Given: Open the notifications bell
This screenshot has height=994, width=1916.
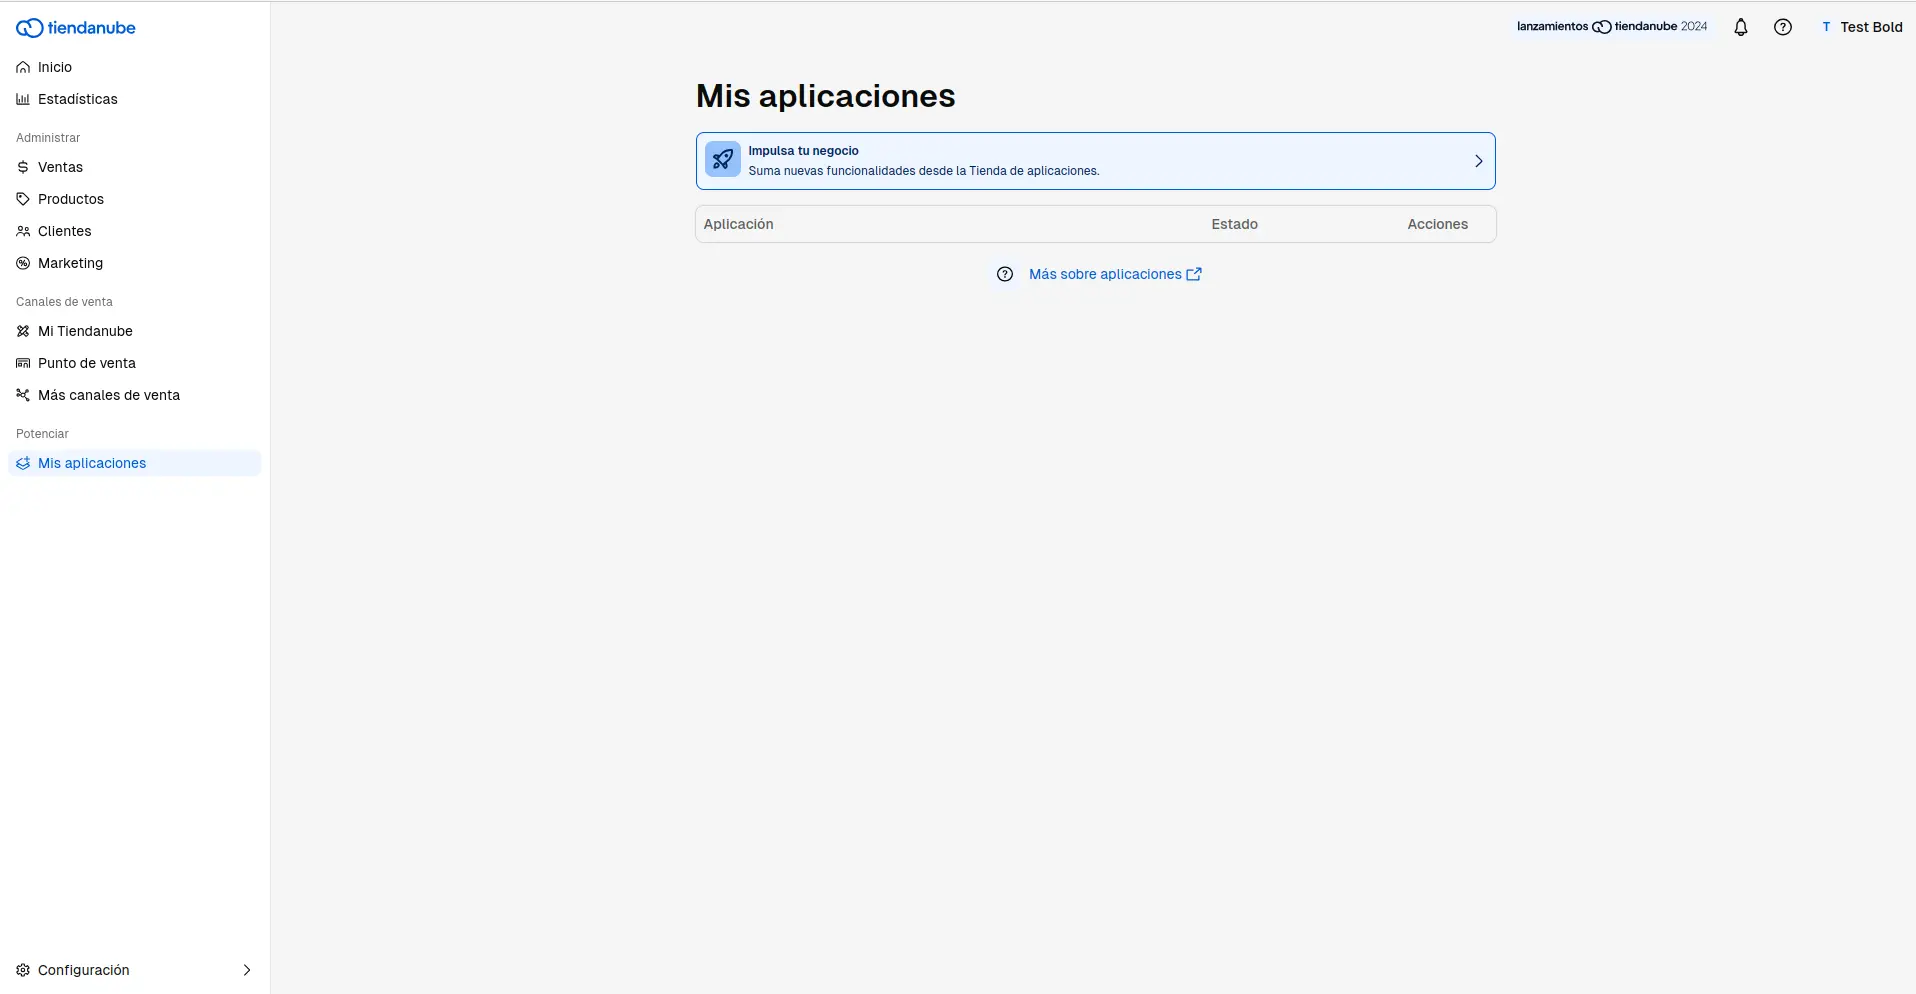Looking at the screenshot, I should (1741, 27).
